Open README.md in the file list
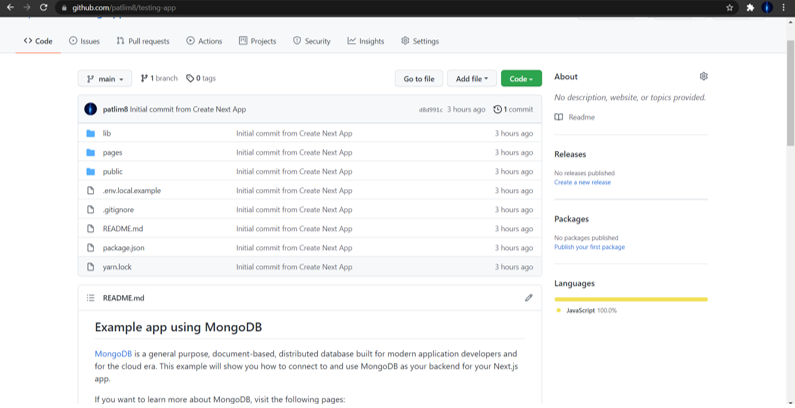The height and width of the screenshot is (408, 795). point(123,229)
